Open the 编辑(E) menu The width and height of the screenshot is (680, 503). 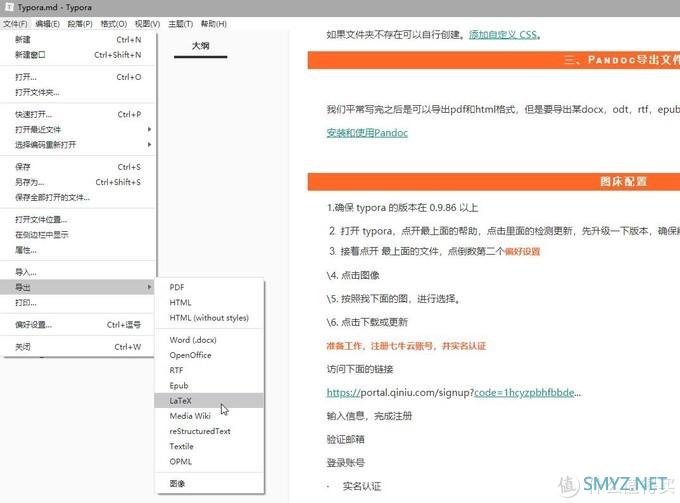point(47,24)
